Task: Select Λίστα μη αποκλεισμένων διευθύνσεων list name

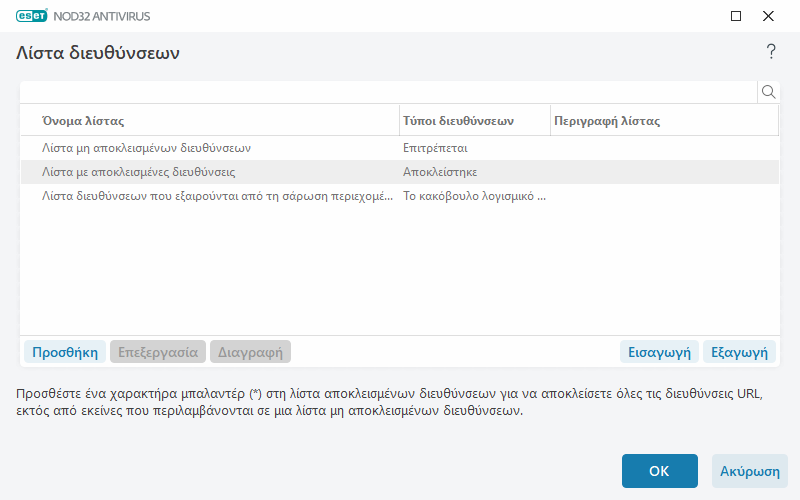Action: tap(145, 147)
